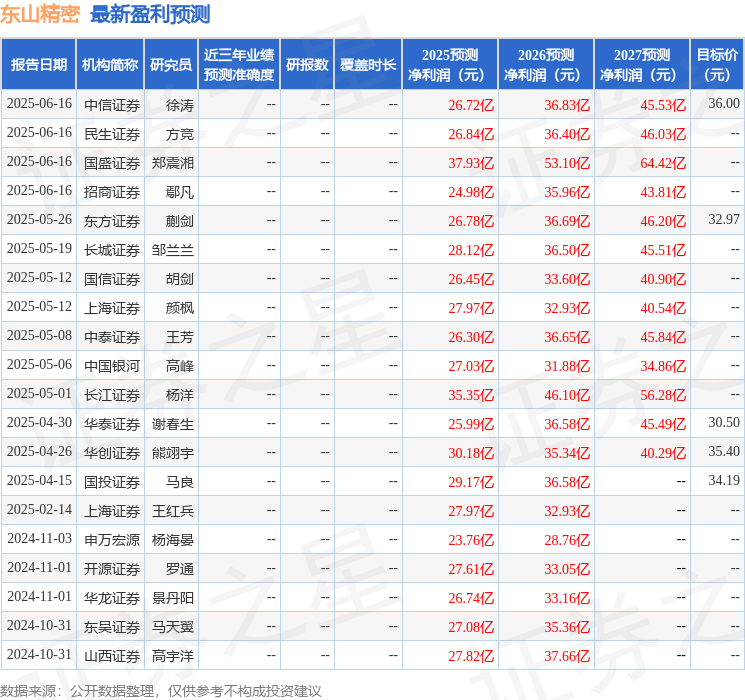The image size is (745, 700).
Task: Select 国盛证券 institution cell
Action: pyautogui.click(x=112, y=163)
